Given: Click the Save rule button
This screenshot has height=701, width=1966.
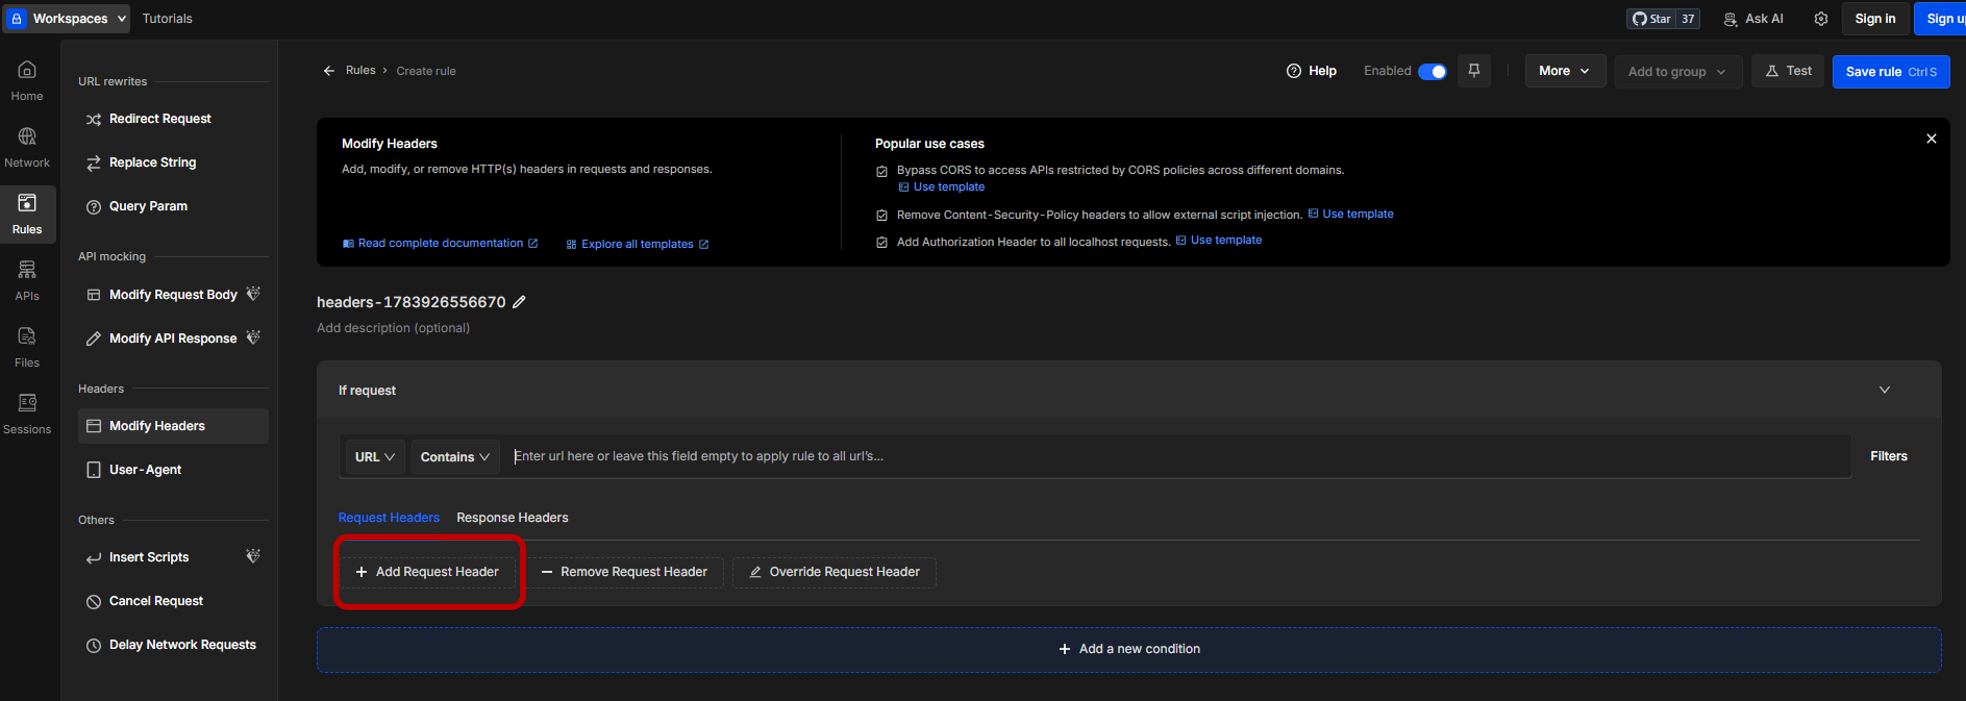Looking at the screenshot, I should click(1891, 71).
